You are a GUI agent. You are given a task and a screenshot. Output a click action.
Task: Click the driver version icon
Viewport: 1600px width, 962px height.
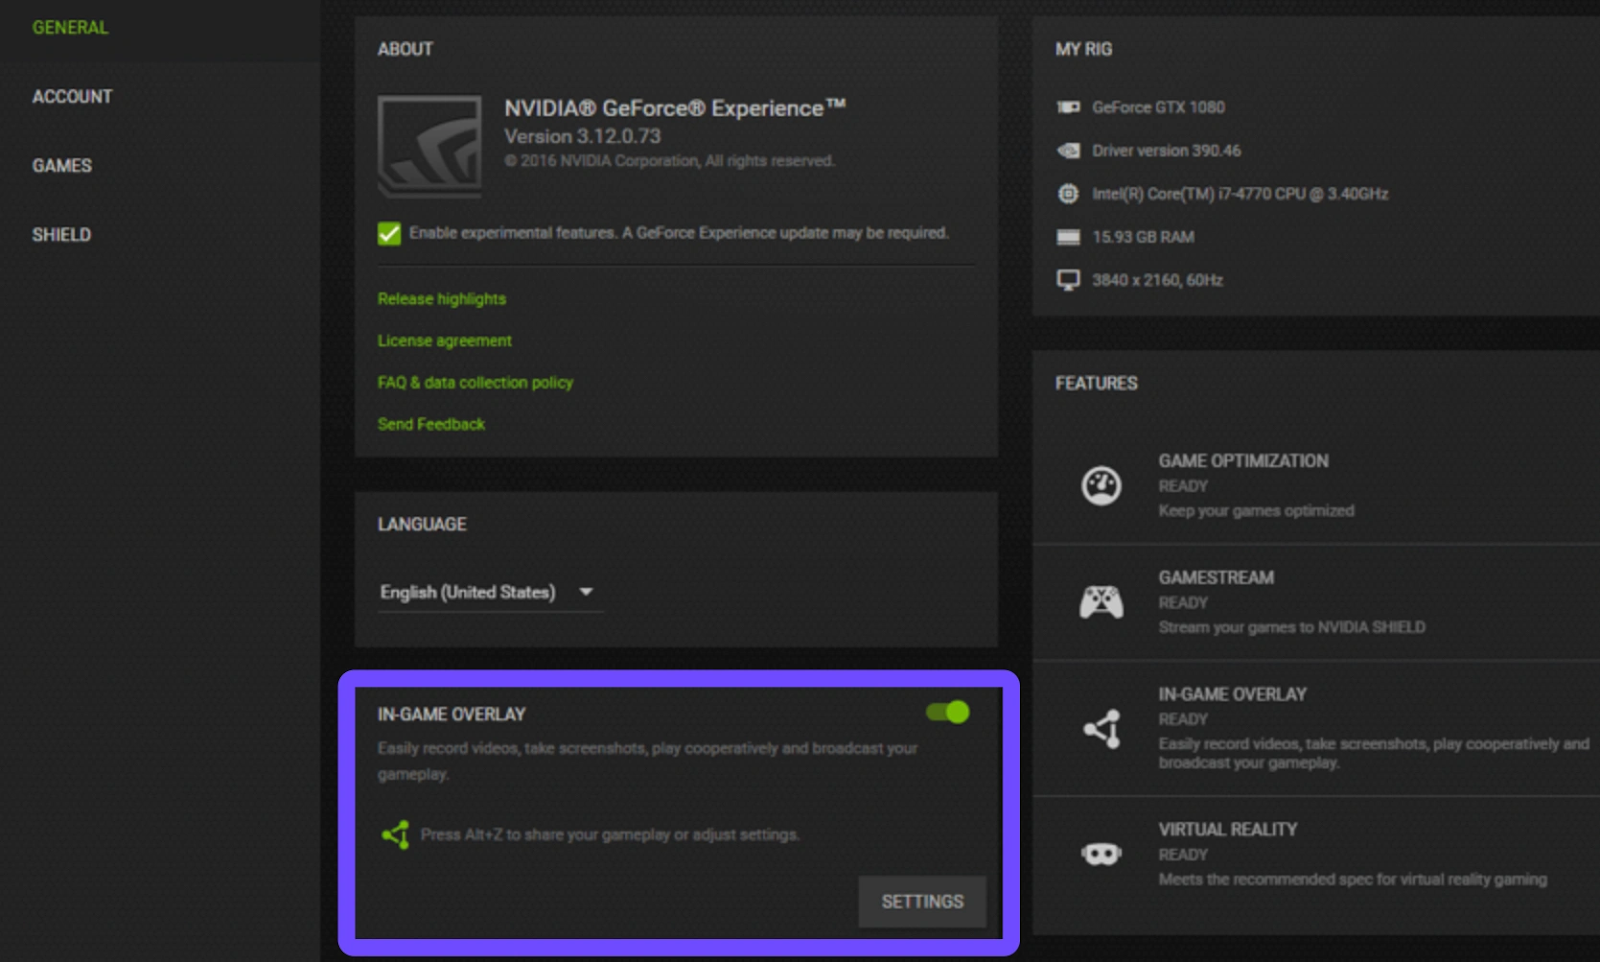point(1068,150)
